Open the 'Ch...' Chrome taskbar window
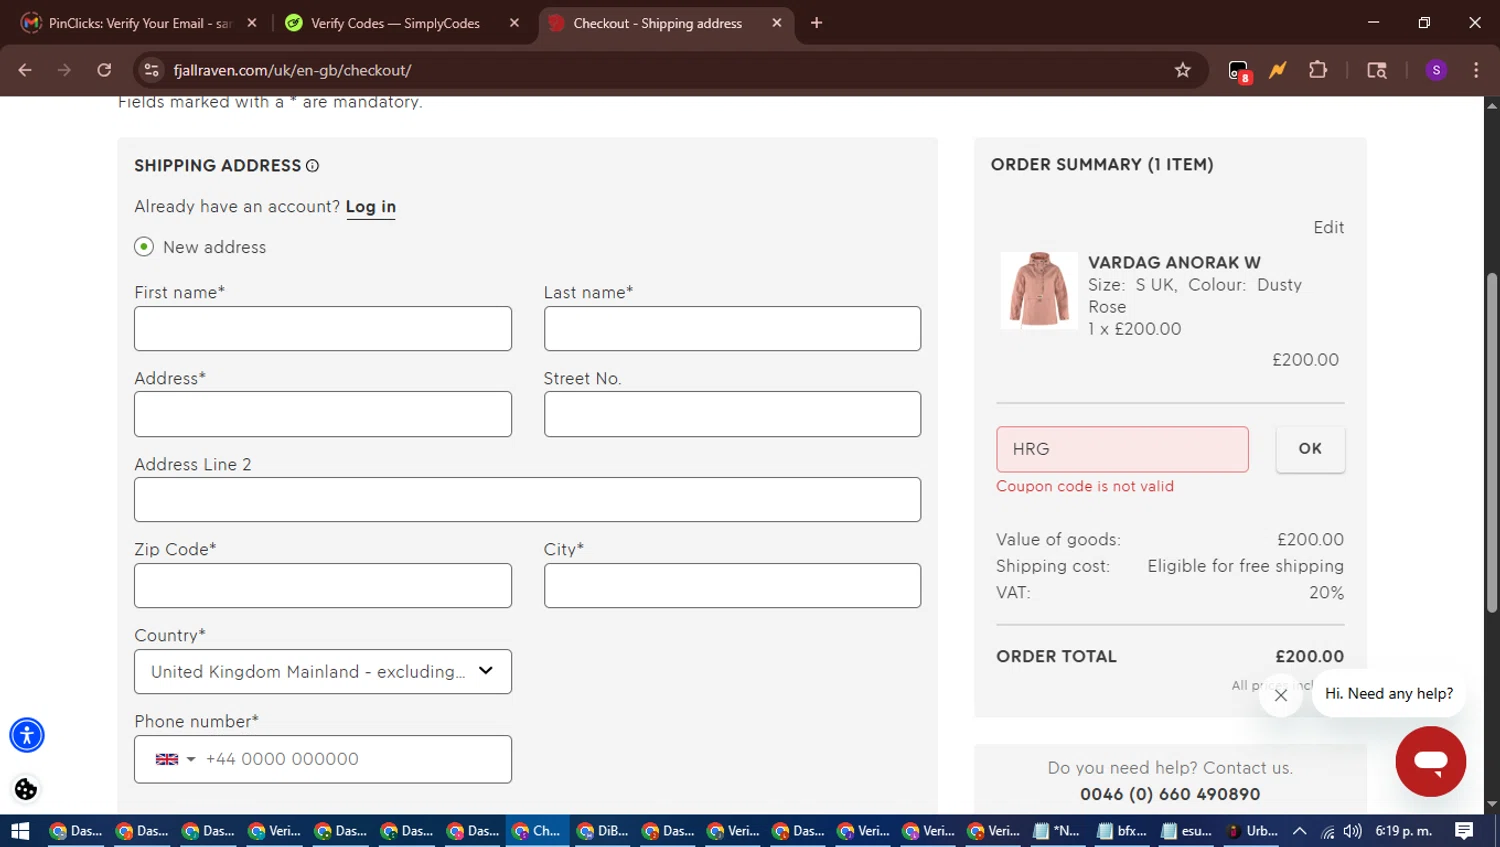Screen dimensions: 1500x847 click(537, 831)
